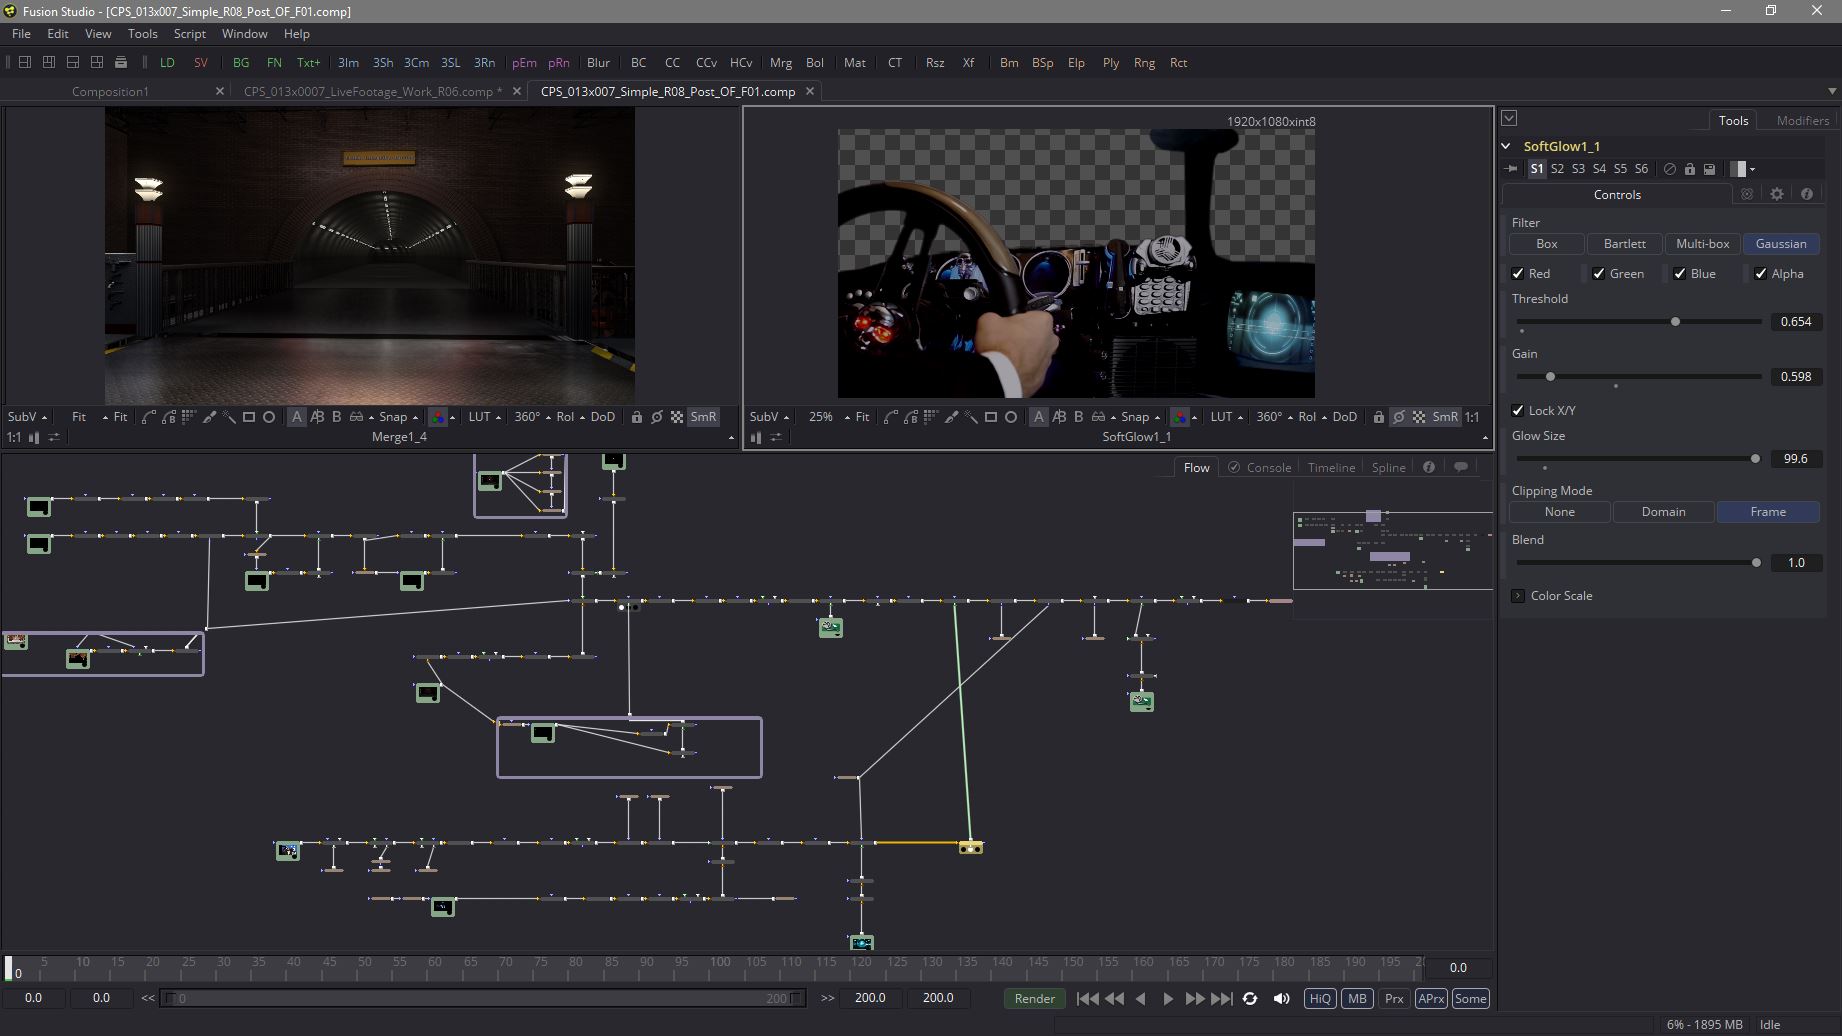The image size is (1842, 1036).
Task: Select the Blur tool in toolbar
Action: click(598, 63)
